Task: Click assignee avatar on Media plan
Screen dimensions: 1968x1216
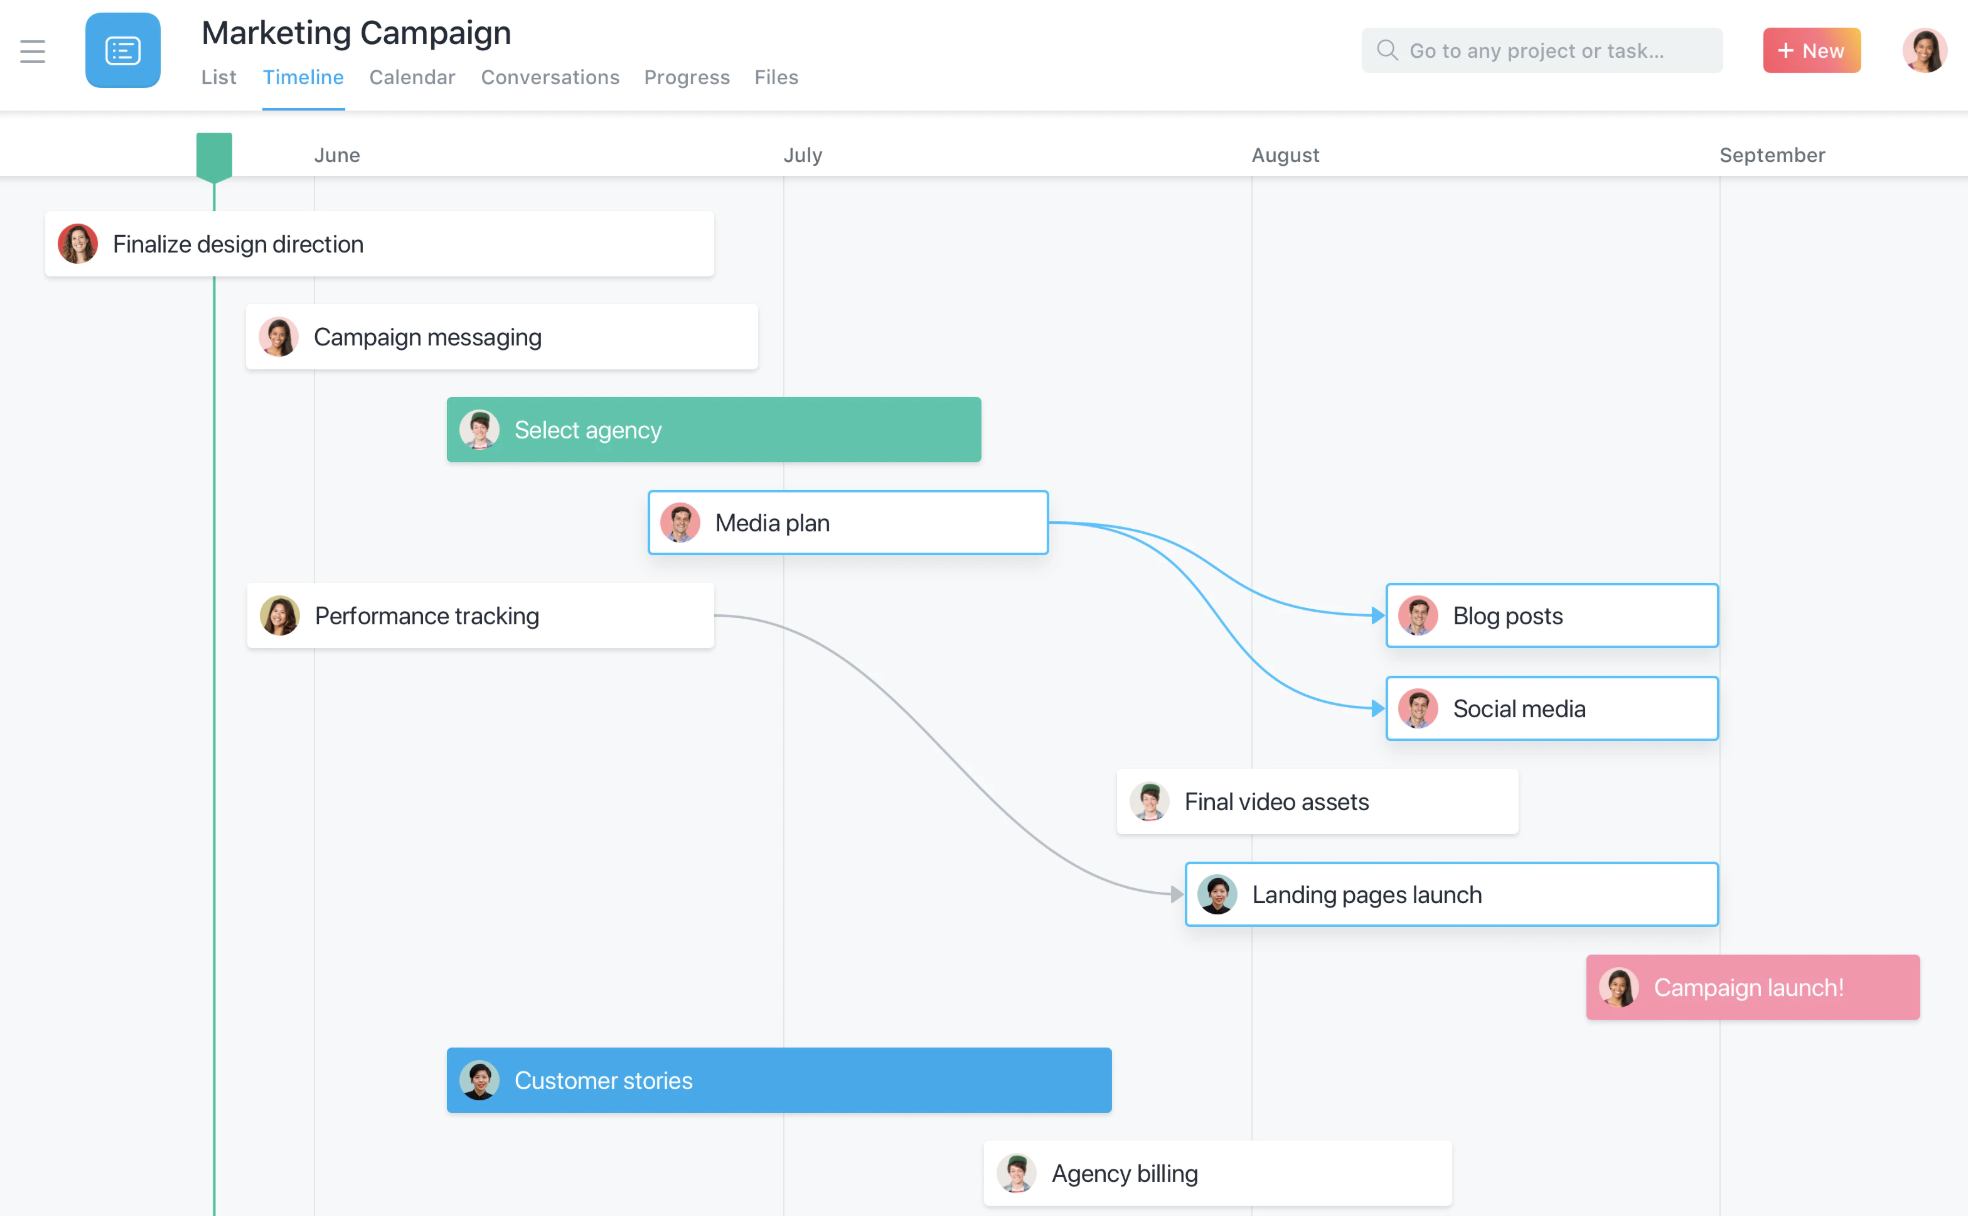Action: [x=680, y=523]
